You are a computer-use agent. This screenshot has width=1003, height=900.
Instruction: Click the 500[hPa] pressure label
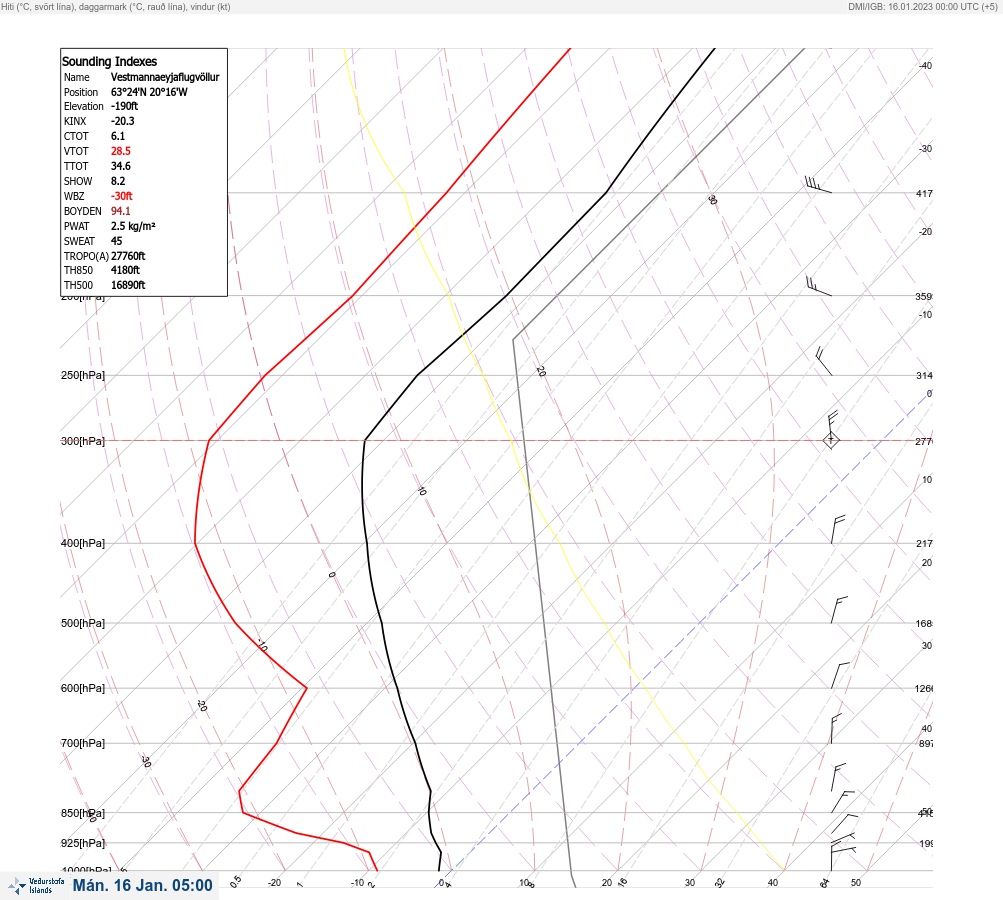[83, 623]
